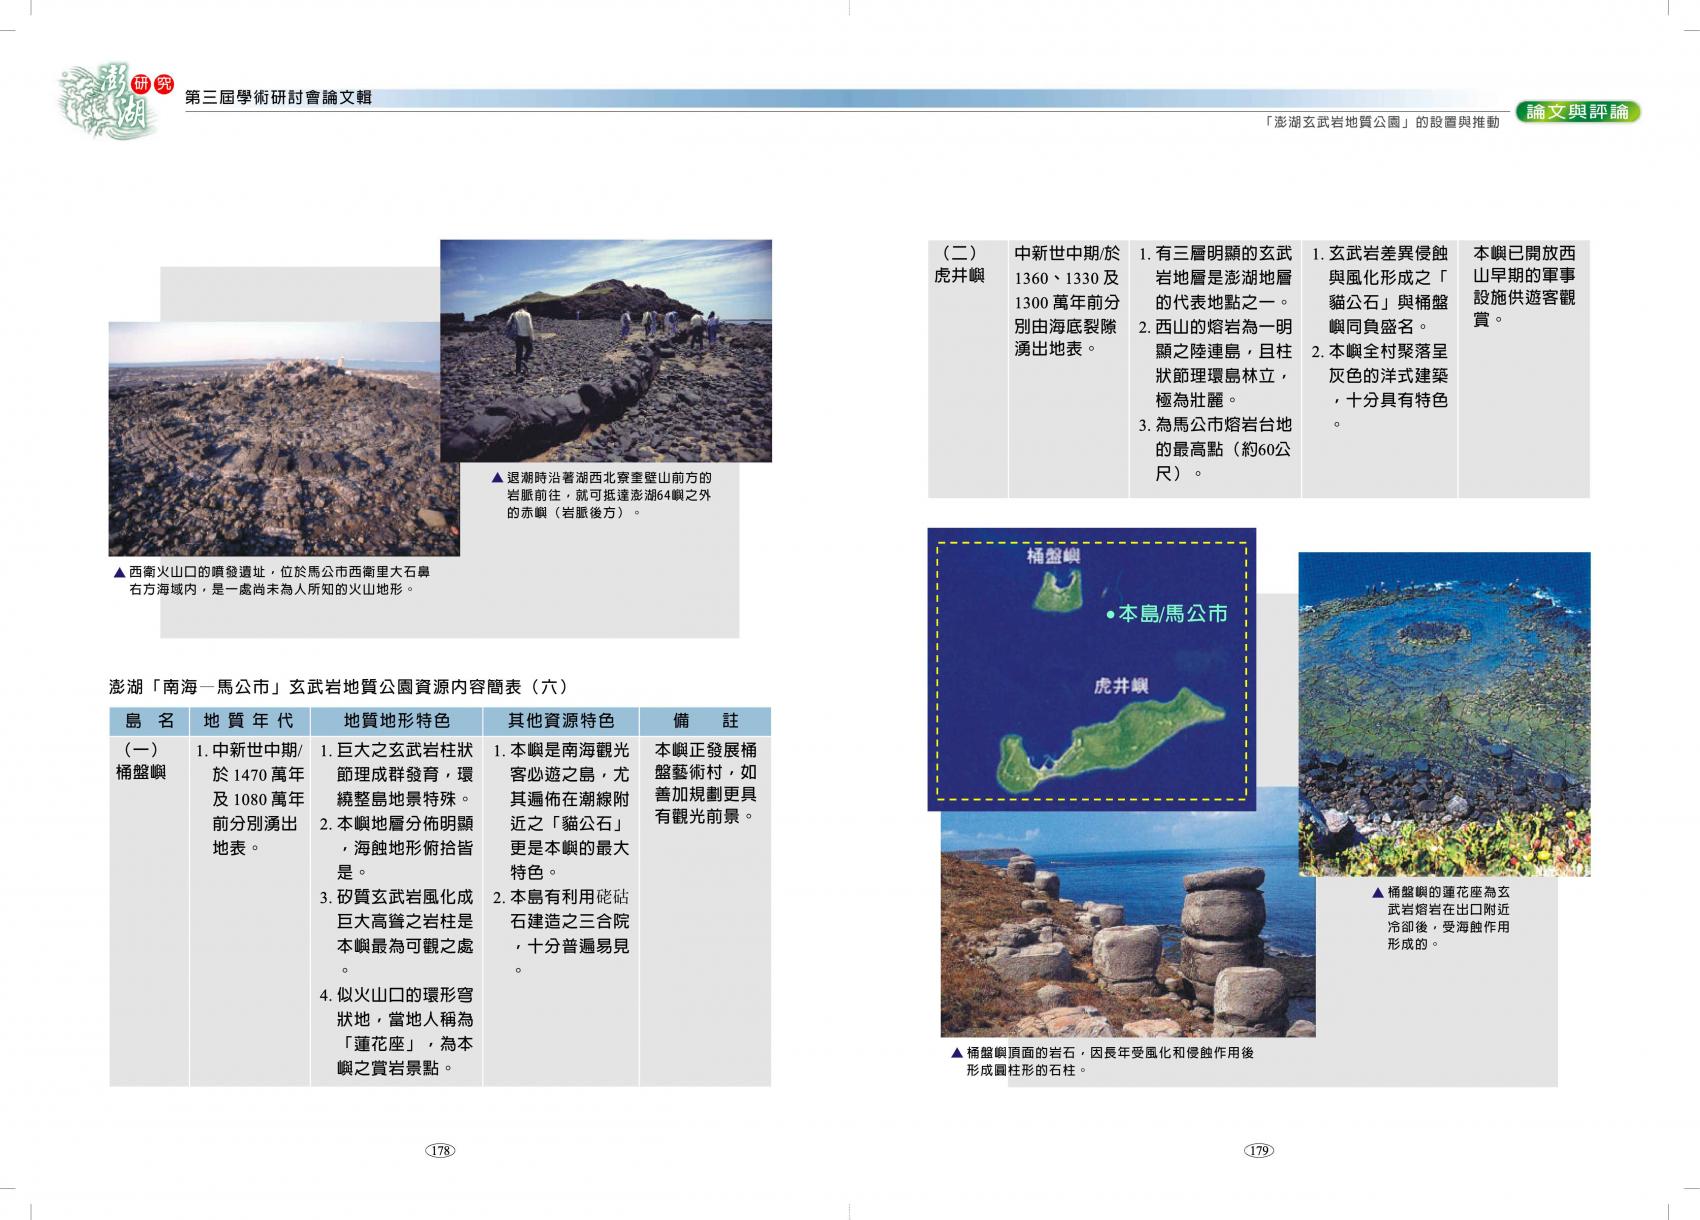This screenshot has height=1220, width=1700.
Task: Click the 第三屆學術研討會論文輯 header title
Action: point(279,97)
